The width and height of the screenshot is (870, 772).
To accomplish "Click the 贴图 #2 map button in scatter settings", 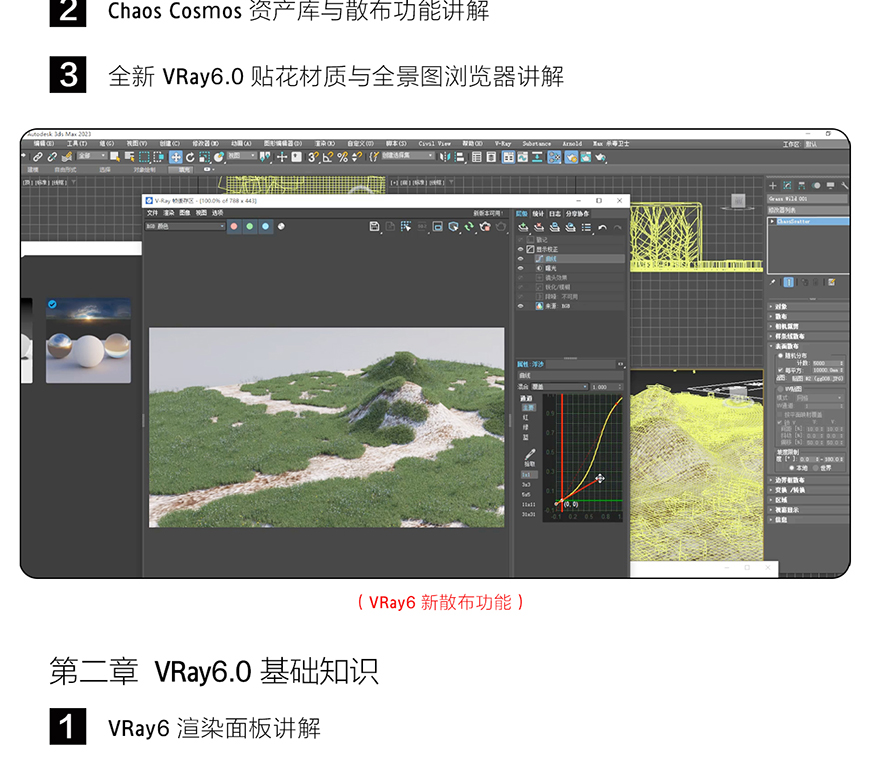I will [x=817, y=379].
